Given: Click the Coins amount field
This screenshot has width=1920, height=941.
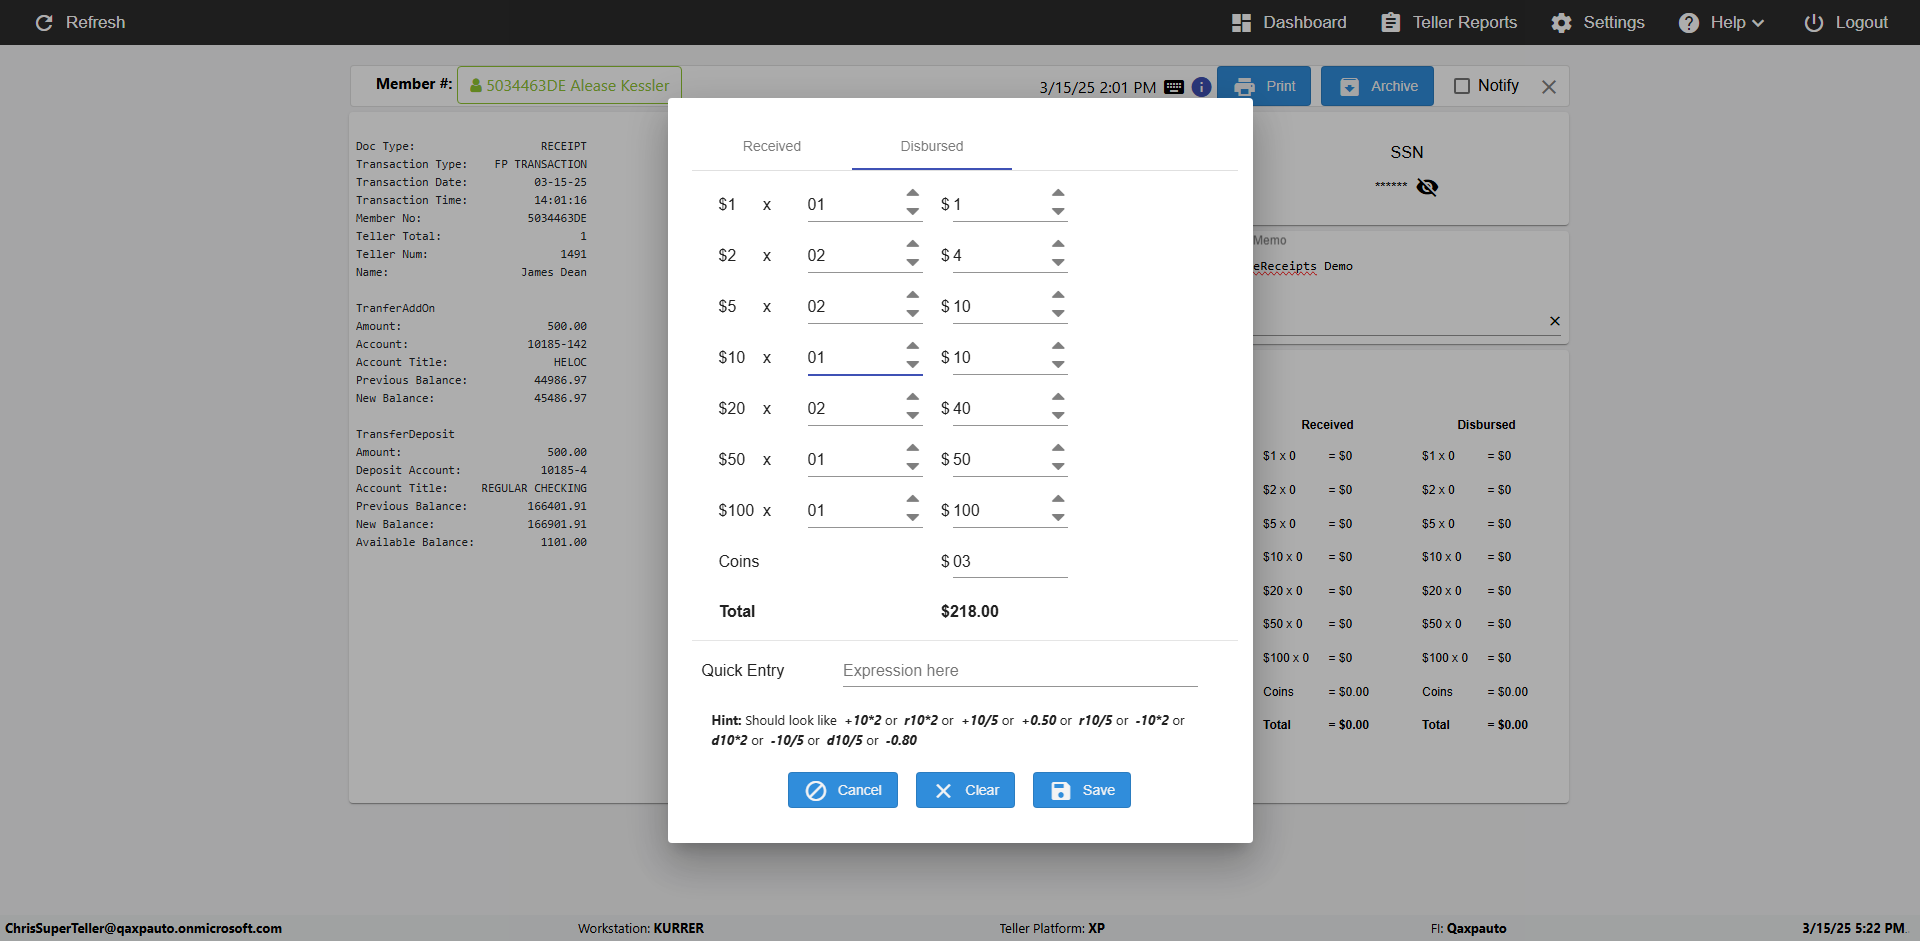Looking at the screenshot, I should (1009, 562).
